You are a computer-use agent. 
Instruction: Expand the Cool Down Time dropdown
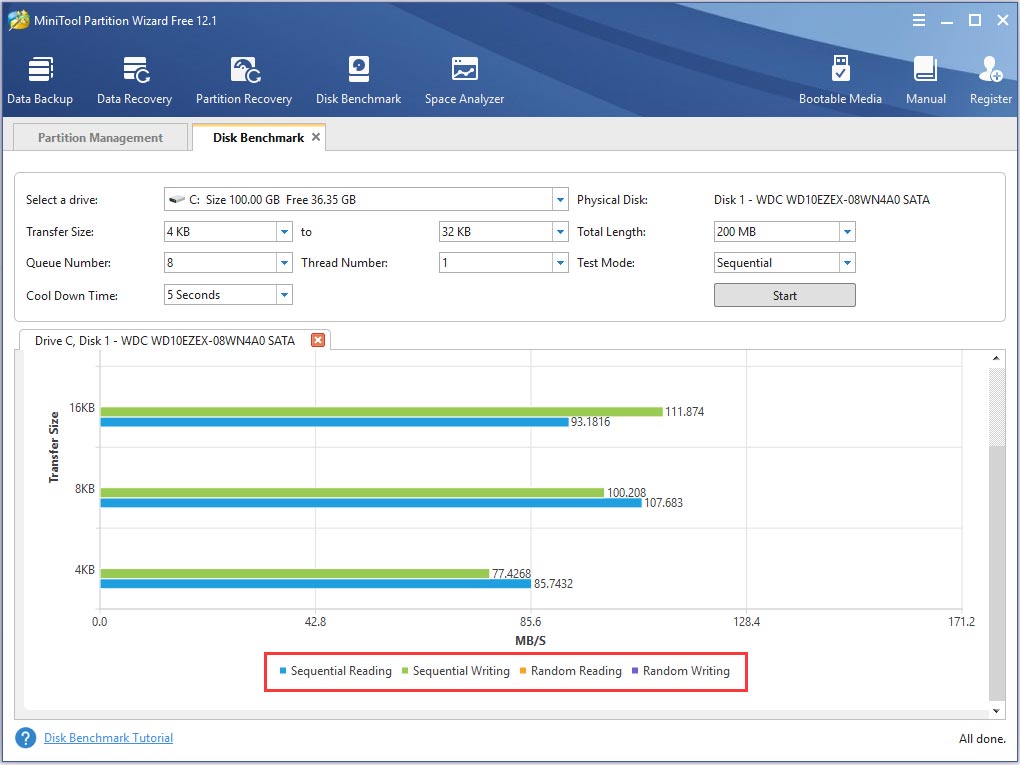(284, 295)
